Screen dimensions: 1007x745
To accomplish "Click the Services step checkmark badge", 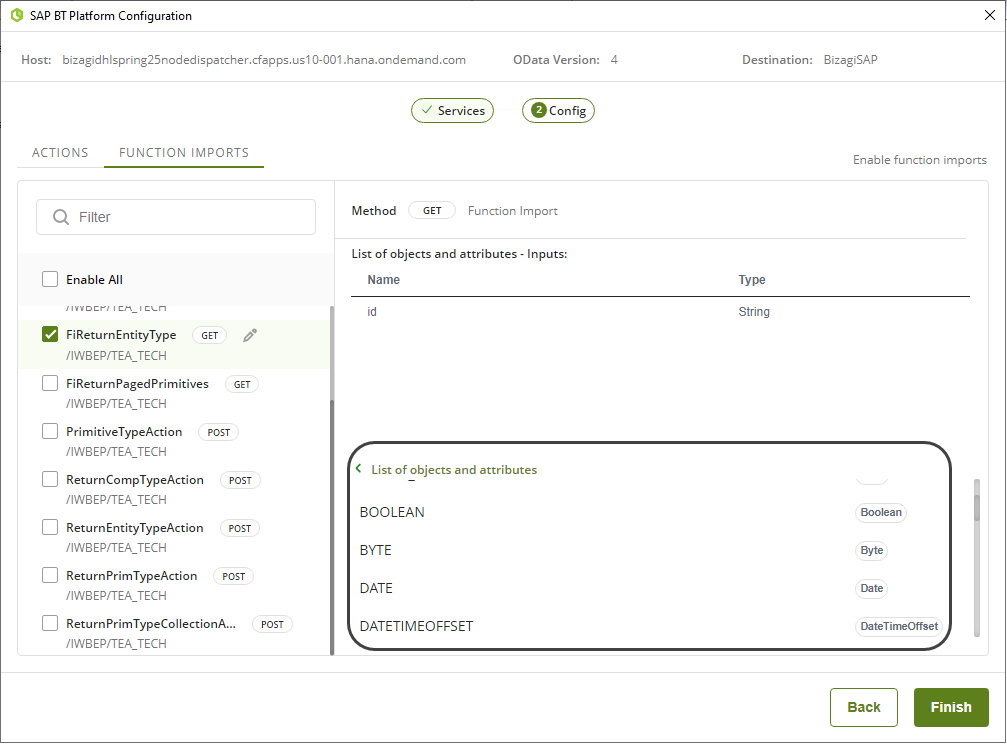I will point(427,111).
